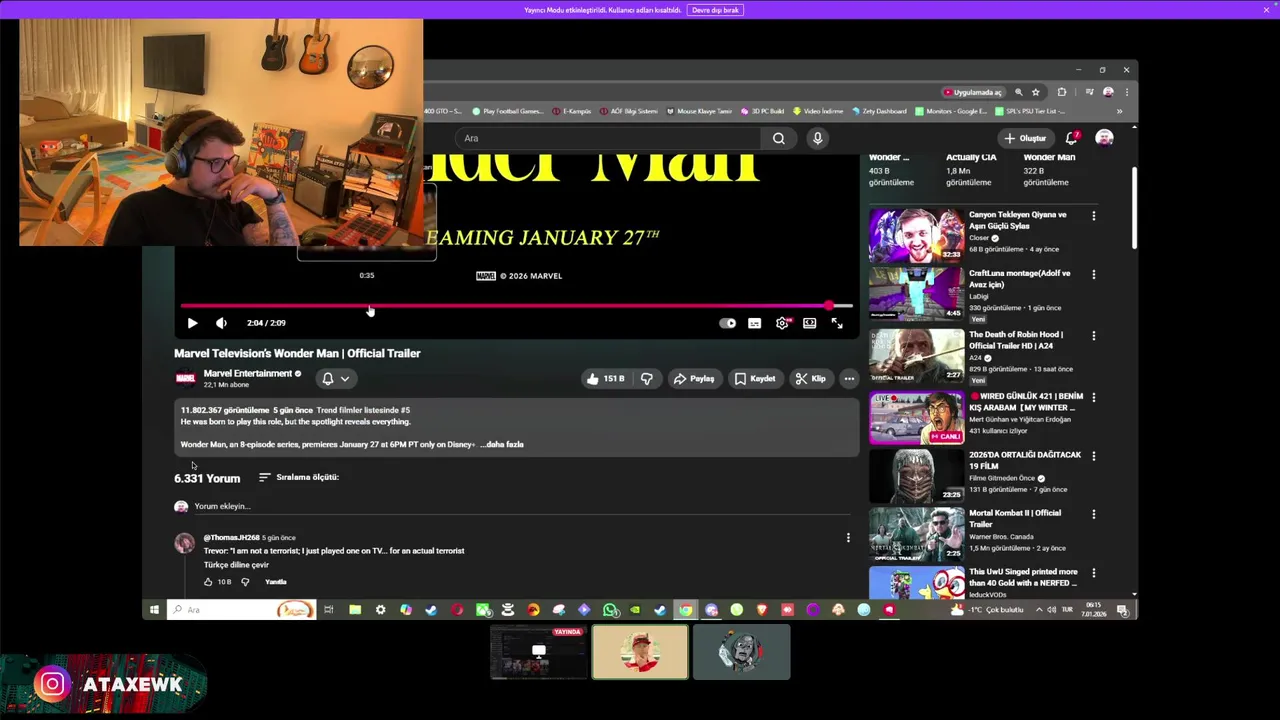The height and width of the screenshot is (720, 1280).
Task: Open File Explorer folder icon in the taskbar
Action: click(x=355, y=610)
